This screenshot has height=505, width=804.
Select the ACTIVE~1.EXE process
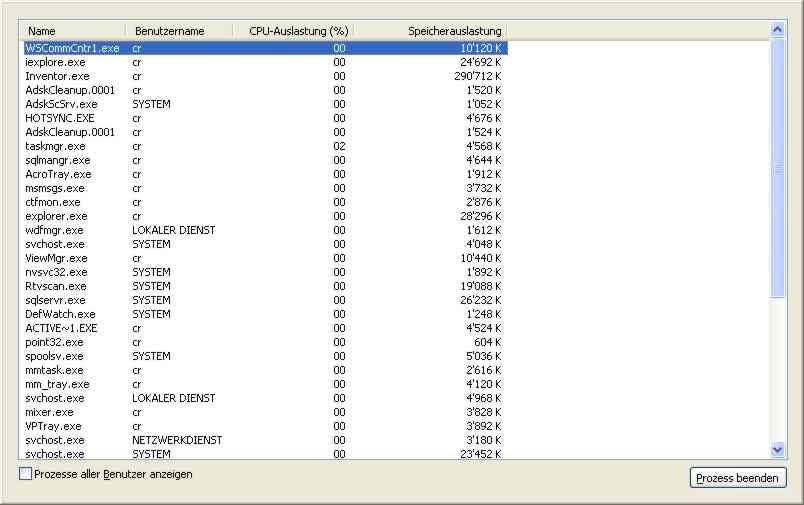[265, 328]
